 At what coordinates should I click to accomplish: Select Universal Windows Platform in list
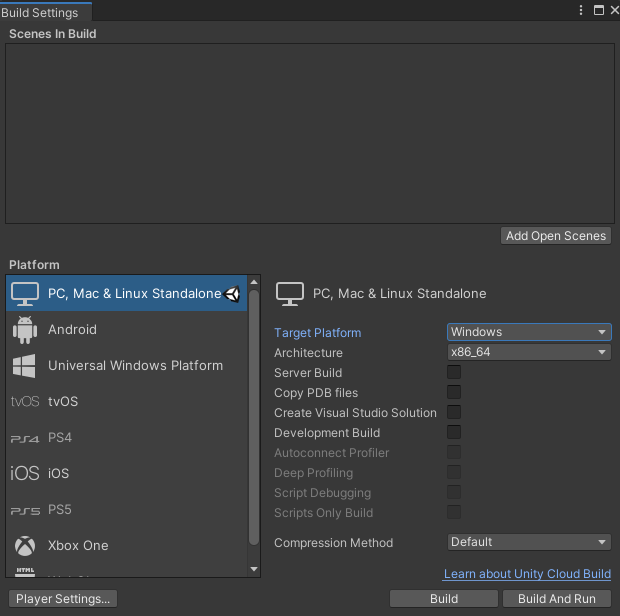(136, 366)
